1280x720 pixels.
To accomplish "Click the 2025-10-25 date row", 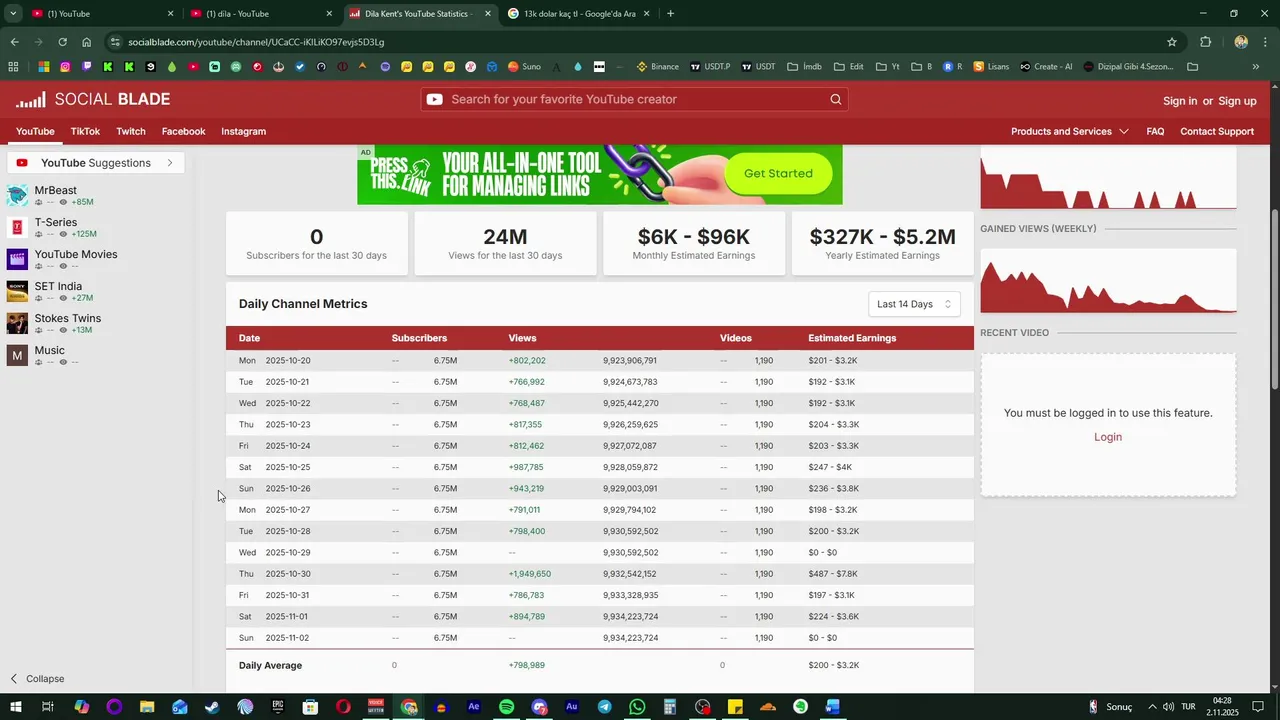I will coord(599,467).
